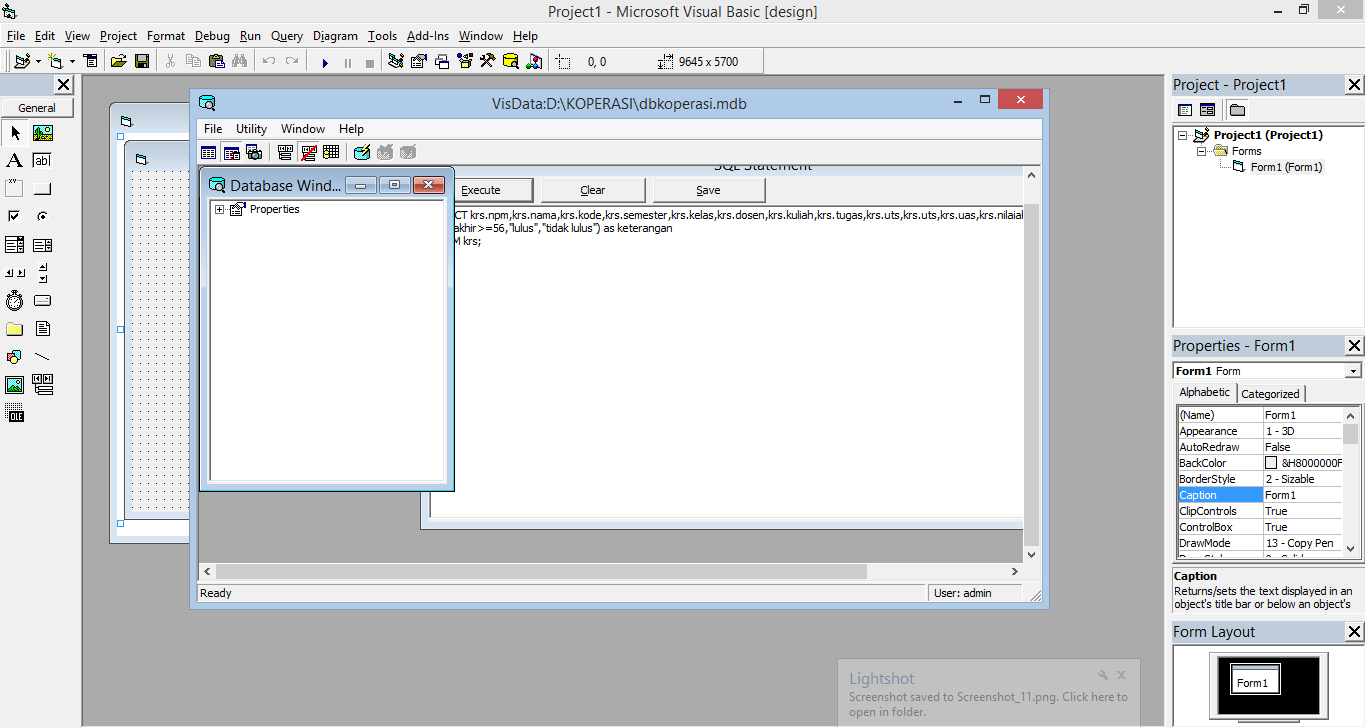Image resolution: width=1365 pixels, height=728 pixels.
Task: Switch to Categorized properties tab
Action: click(x=1270, y=394)
